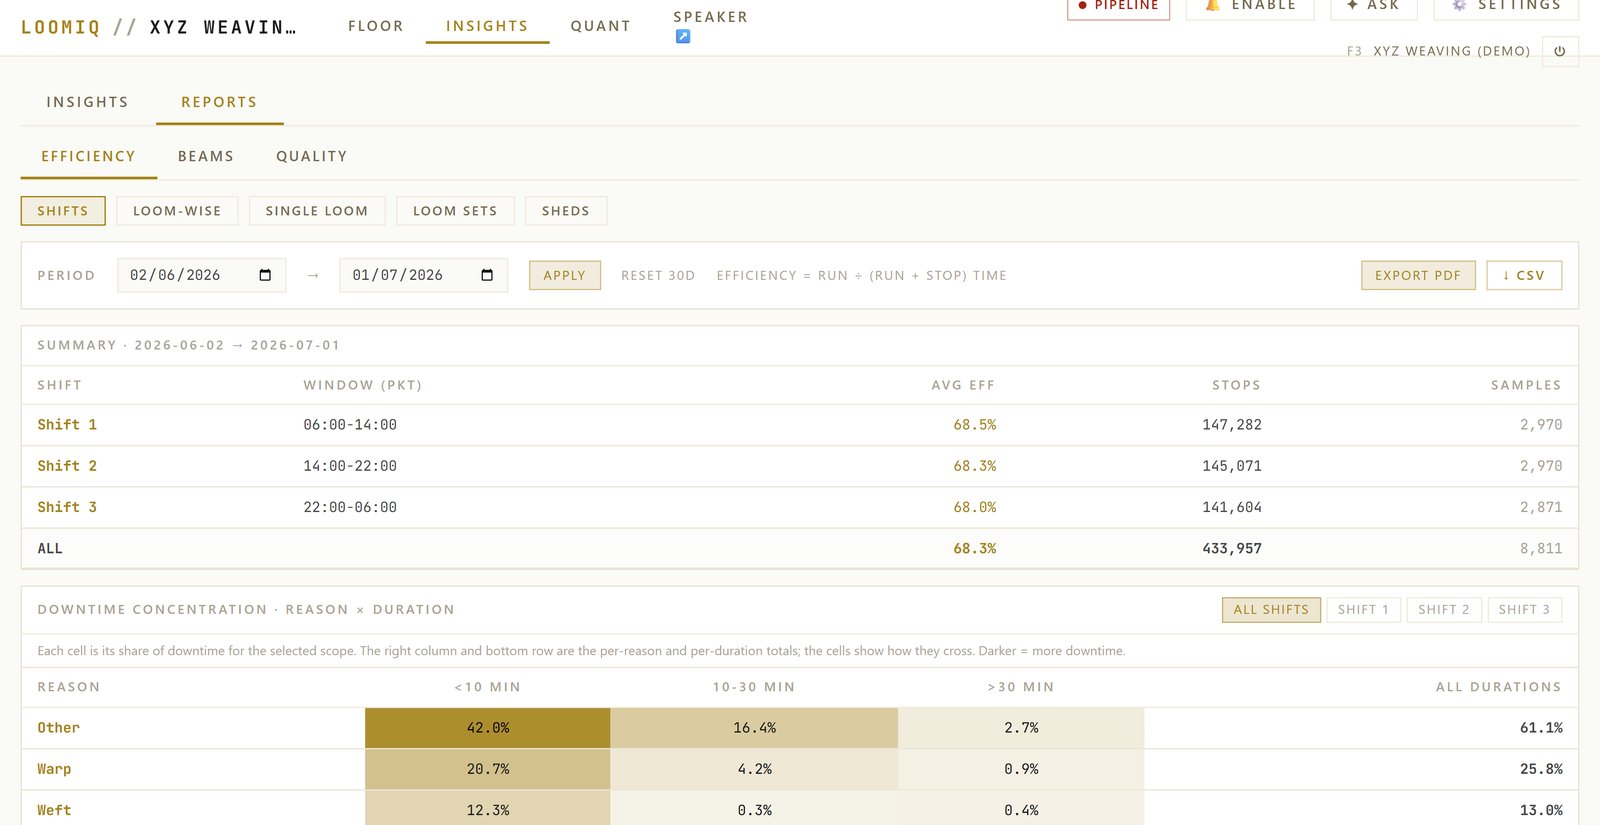Click the 25.8% all-durations total

click(1541, 769)
